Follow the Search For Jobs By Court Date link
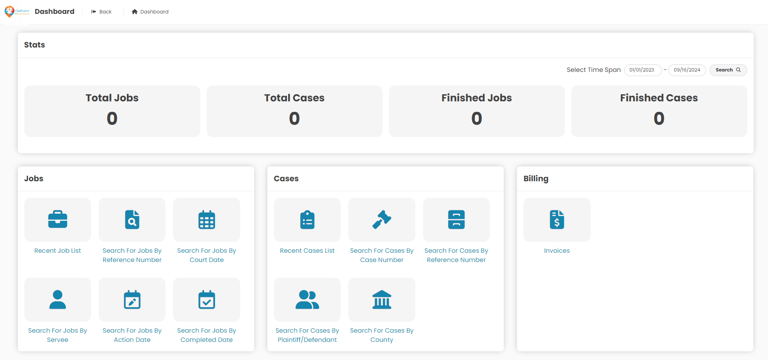Image resolution: width=768 pixels, height=360 pixels. [206, 255]
